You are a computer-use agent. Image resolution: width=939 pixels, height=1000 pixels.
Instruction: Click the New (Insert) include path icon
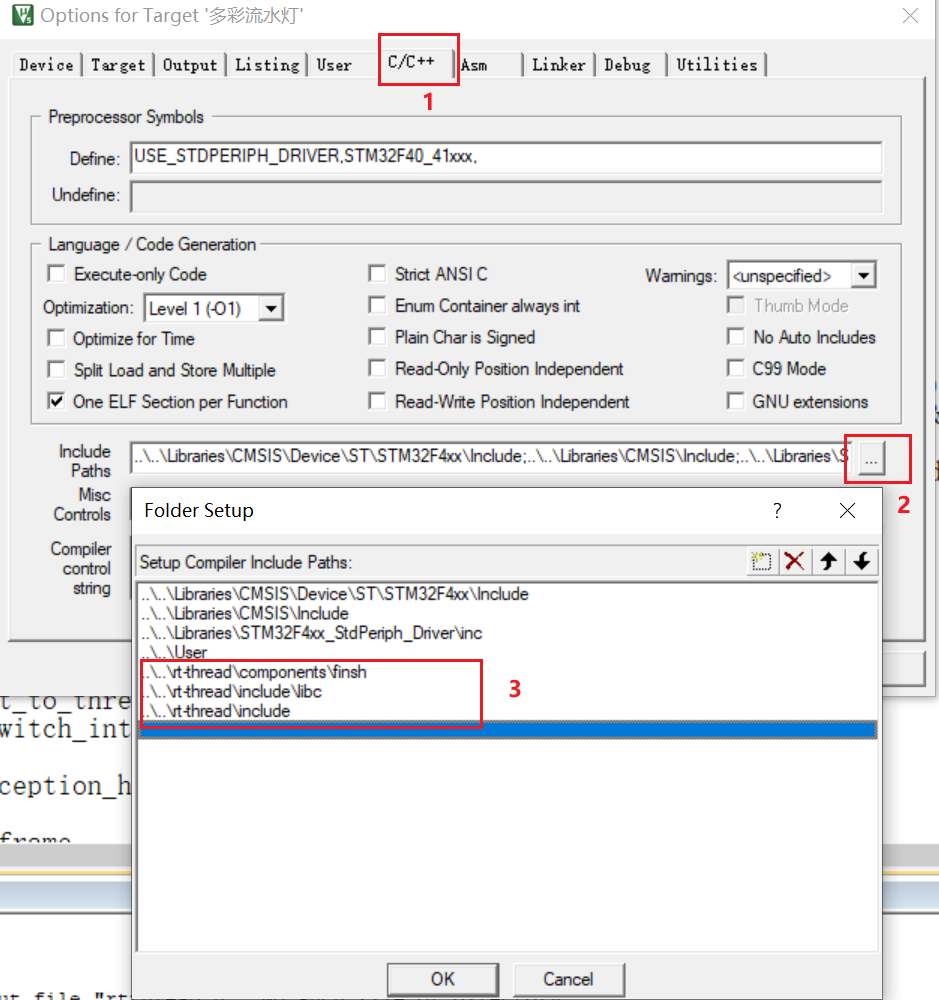(761, 561)
